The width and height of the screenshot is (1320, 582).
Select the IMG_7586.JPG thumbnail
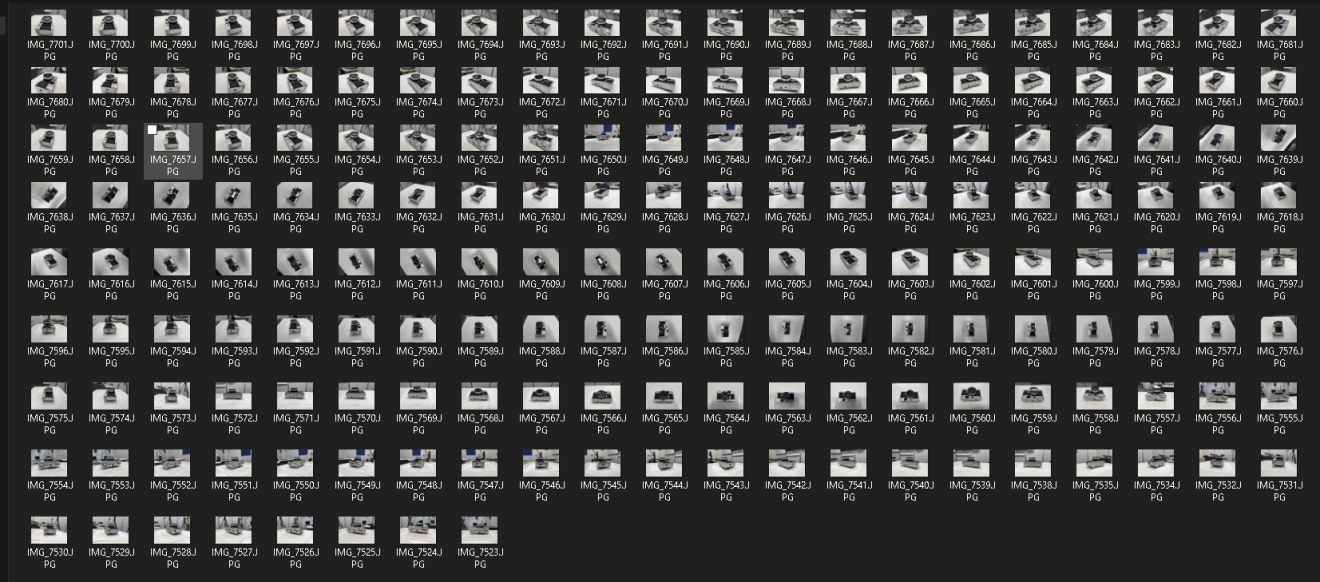coord(664,330)
